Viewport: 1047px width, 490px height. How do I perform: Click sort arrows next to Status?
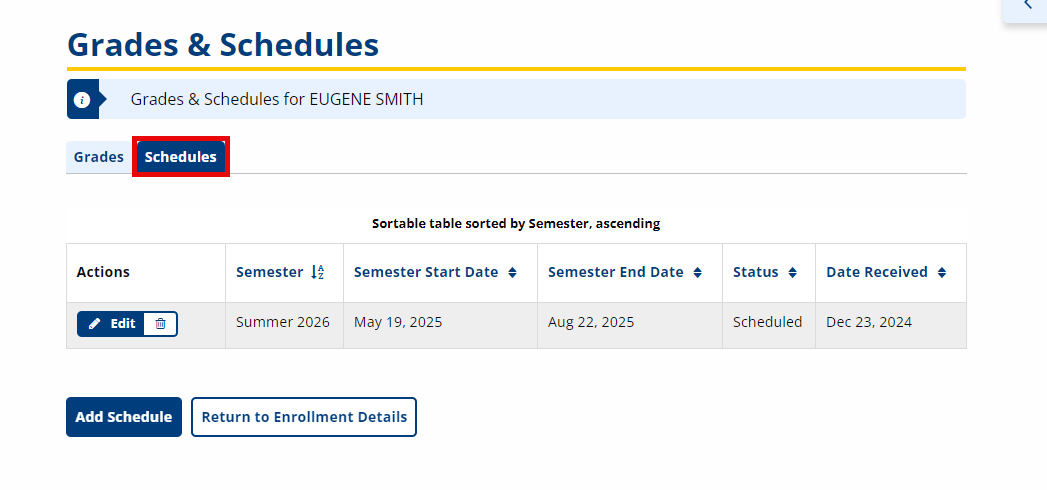coord(793,272)
